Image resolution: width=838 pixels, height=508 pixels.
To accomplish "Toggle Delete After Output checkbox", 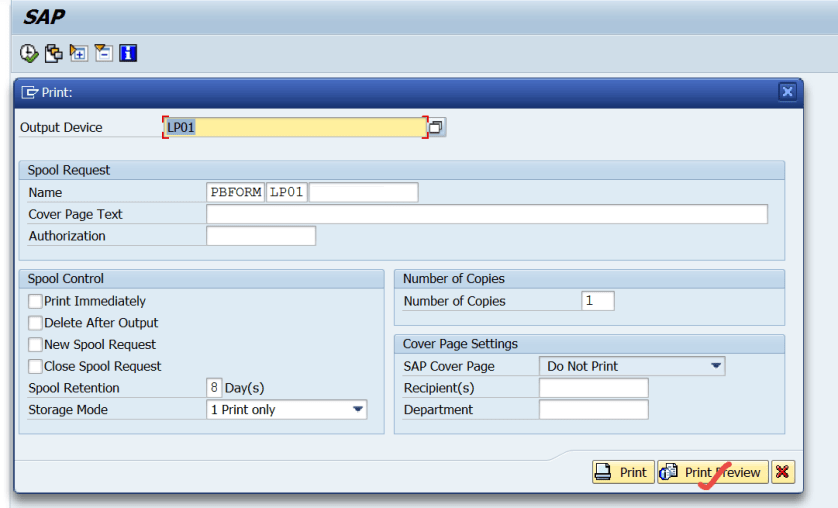I will coord(35,323).
